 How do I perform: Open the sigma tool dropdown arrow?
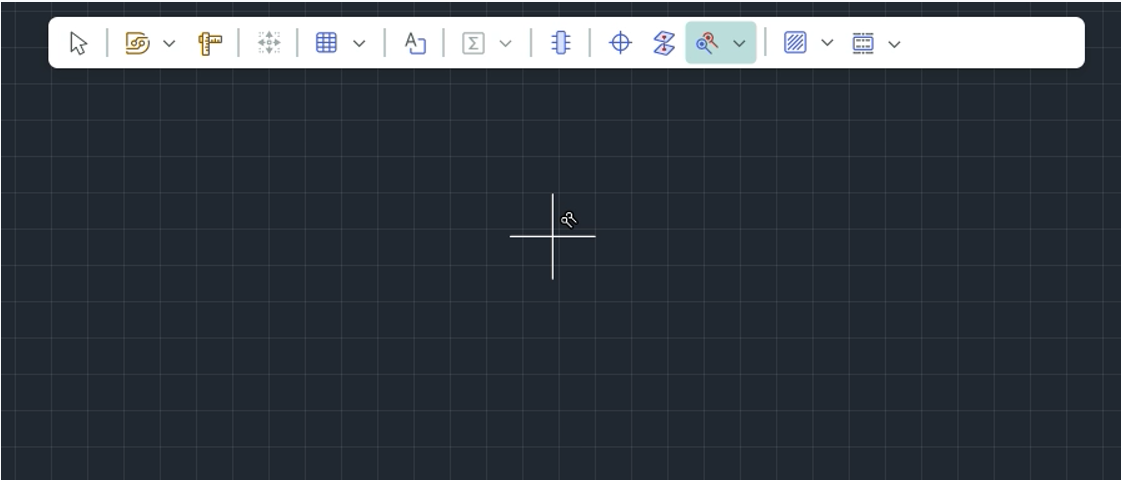(x=505, y=44)
